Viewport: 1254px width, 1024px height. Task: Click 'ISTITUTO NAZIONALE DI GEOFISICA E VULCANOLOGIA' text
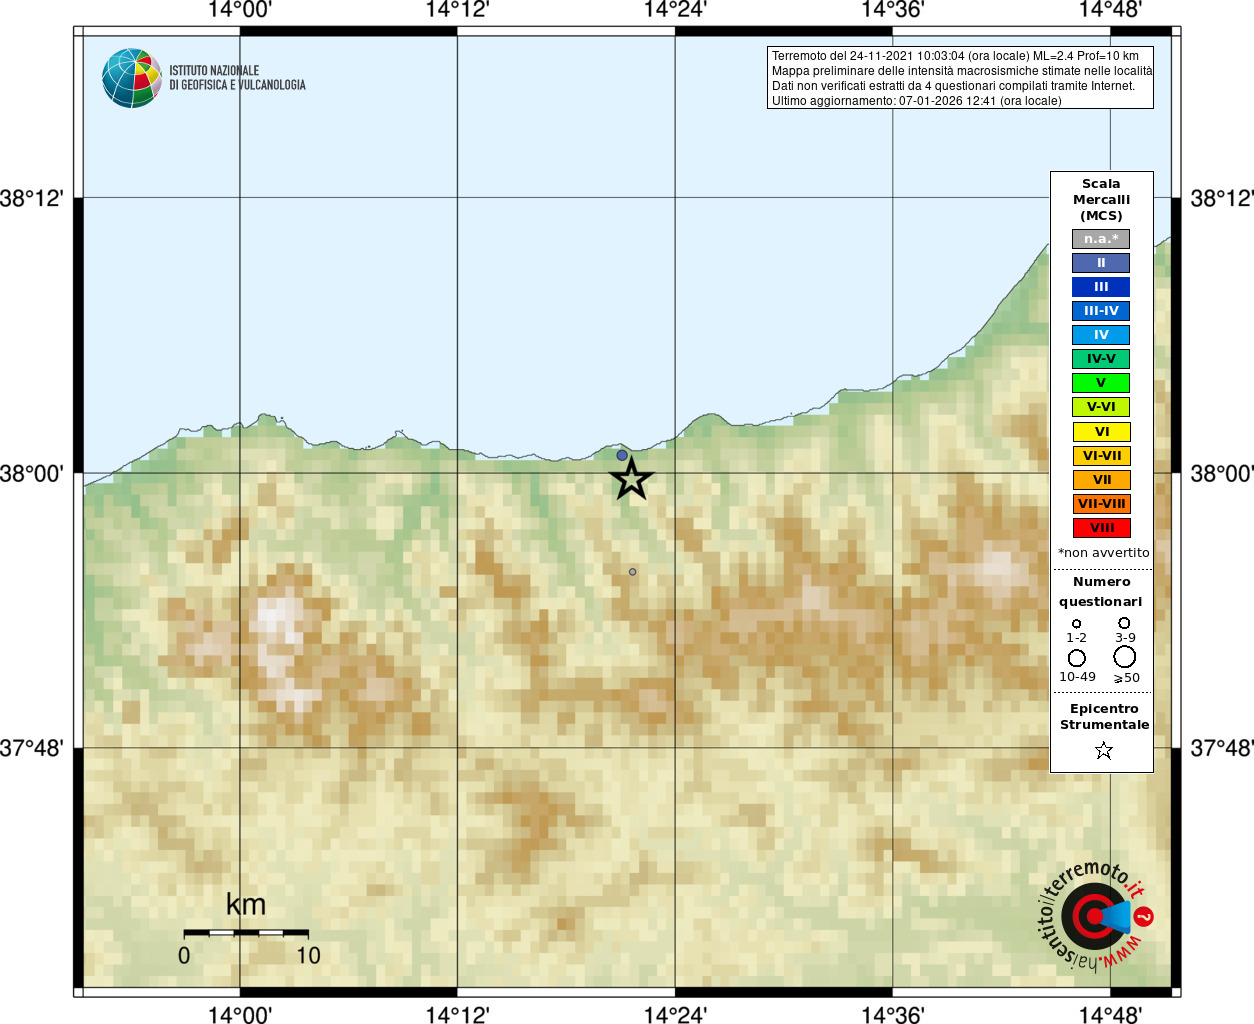(x=237, y=78)
